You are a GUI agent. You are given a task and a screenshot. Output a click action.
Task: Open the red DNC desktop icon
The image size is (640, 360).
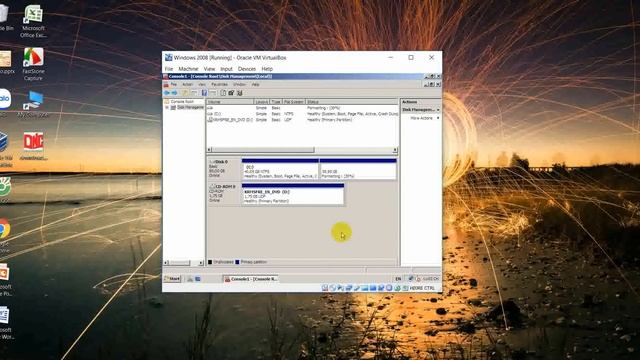33,146
